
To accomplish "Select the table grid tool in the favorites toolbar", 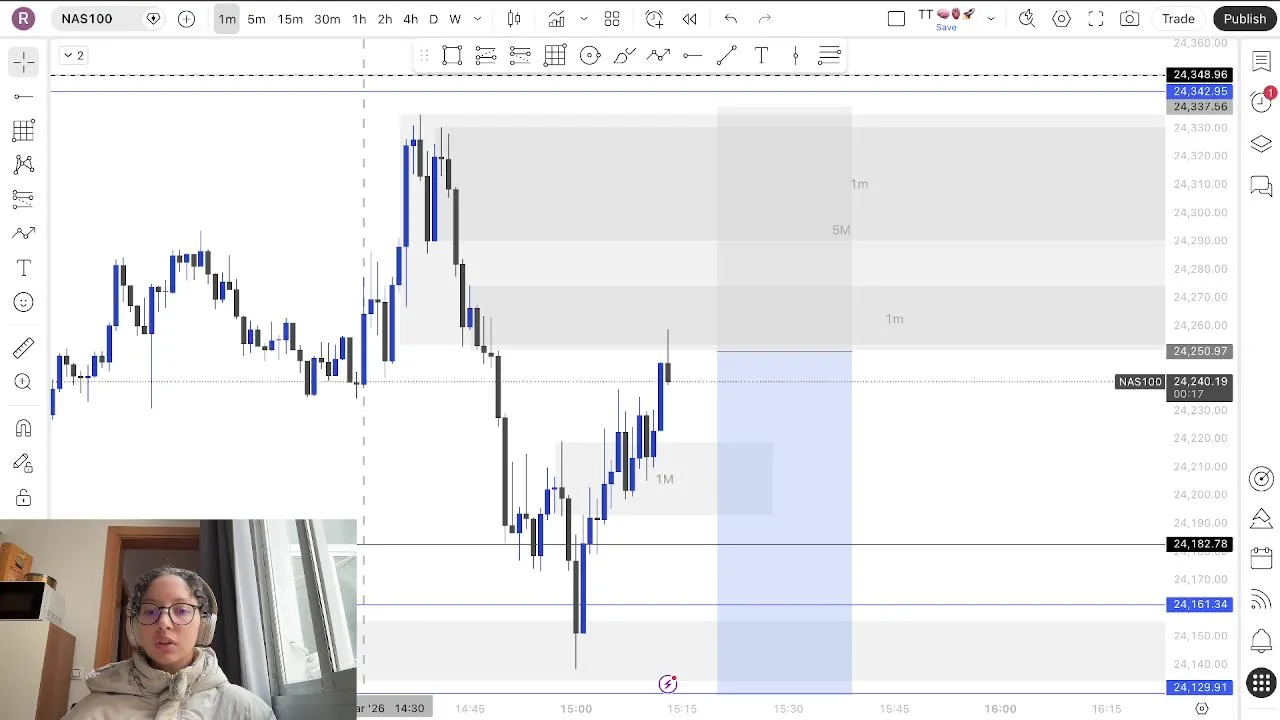I will point(555,56).
